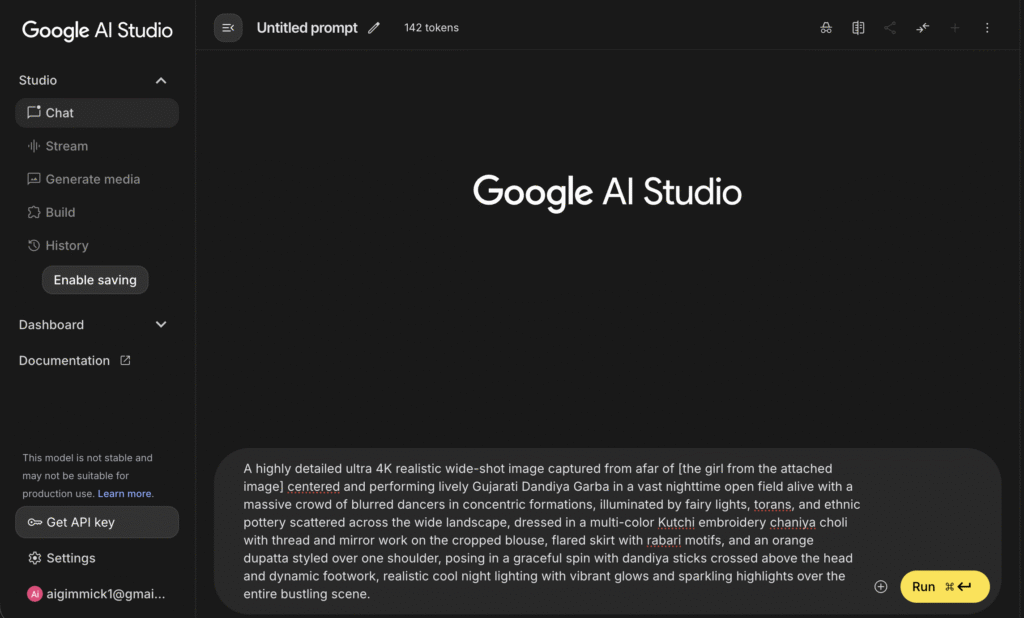Open the three-dot more options menu

click(x=987, y=28)
